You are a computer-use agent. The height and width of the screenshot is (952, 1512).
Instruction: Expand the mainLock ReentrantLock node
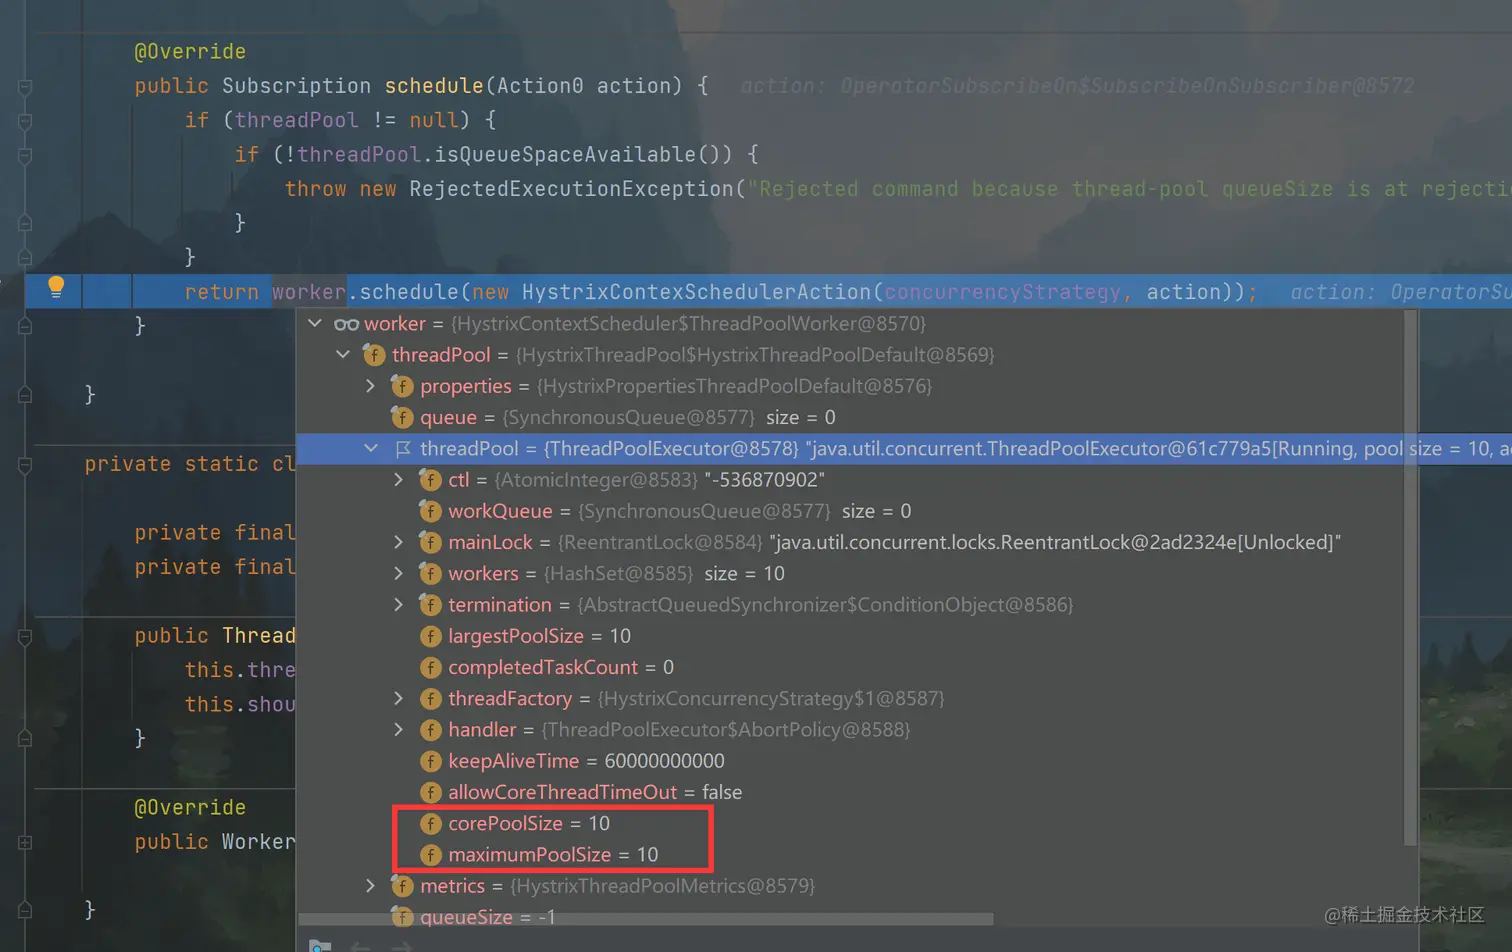399,542
